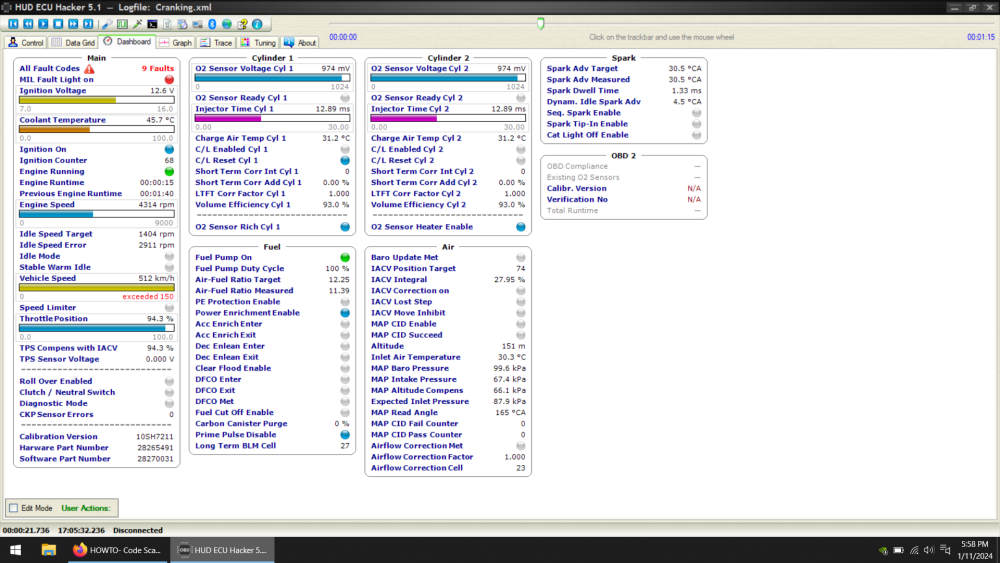Open the green oscilloscope waveform tool
This screenshot has width=1000, height=563.
click(122, 24)
